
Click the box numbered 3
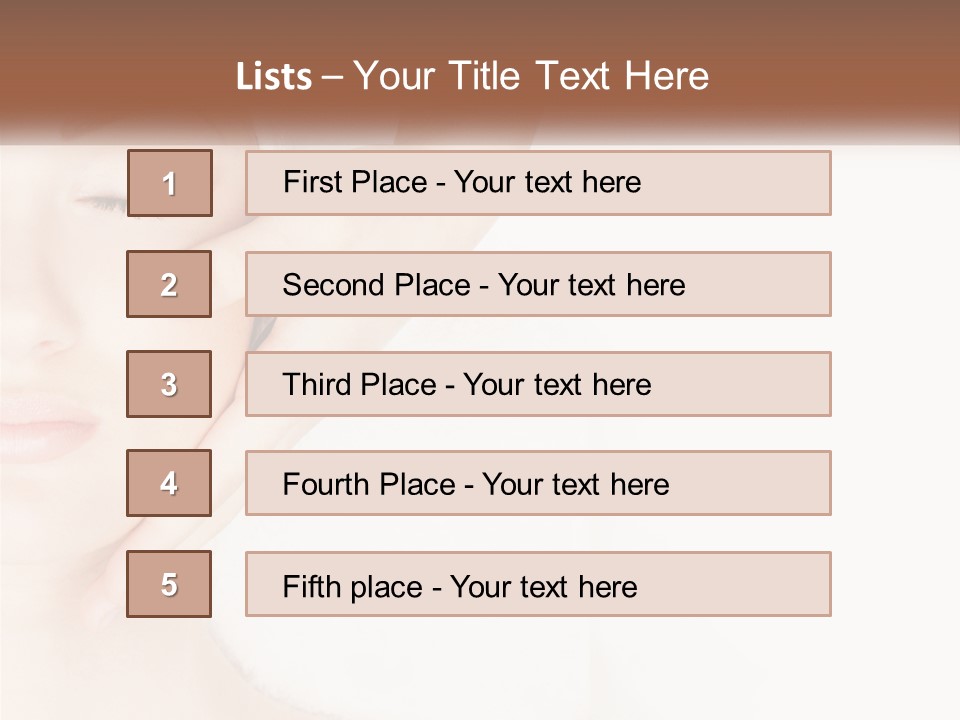point(169,384)
